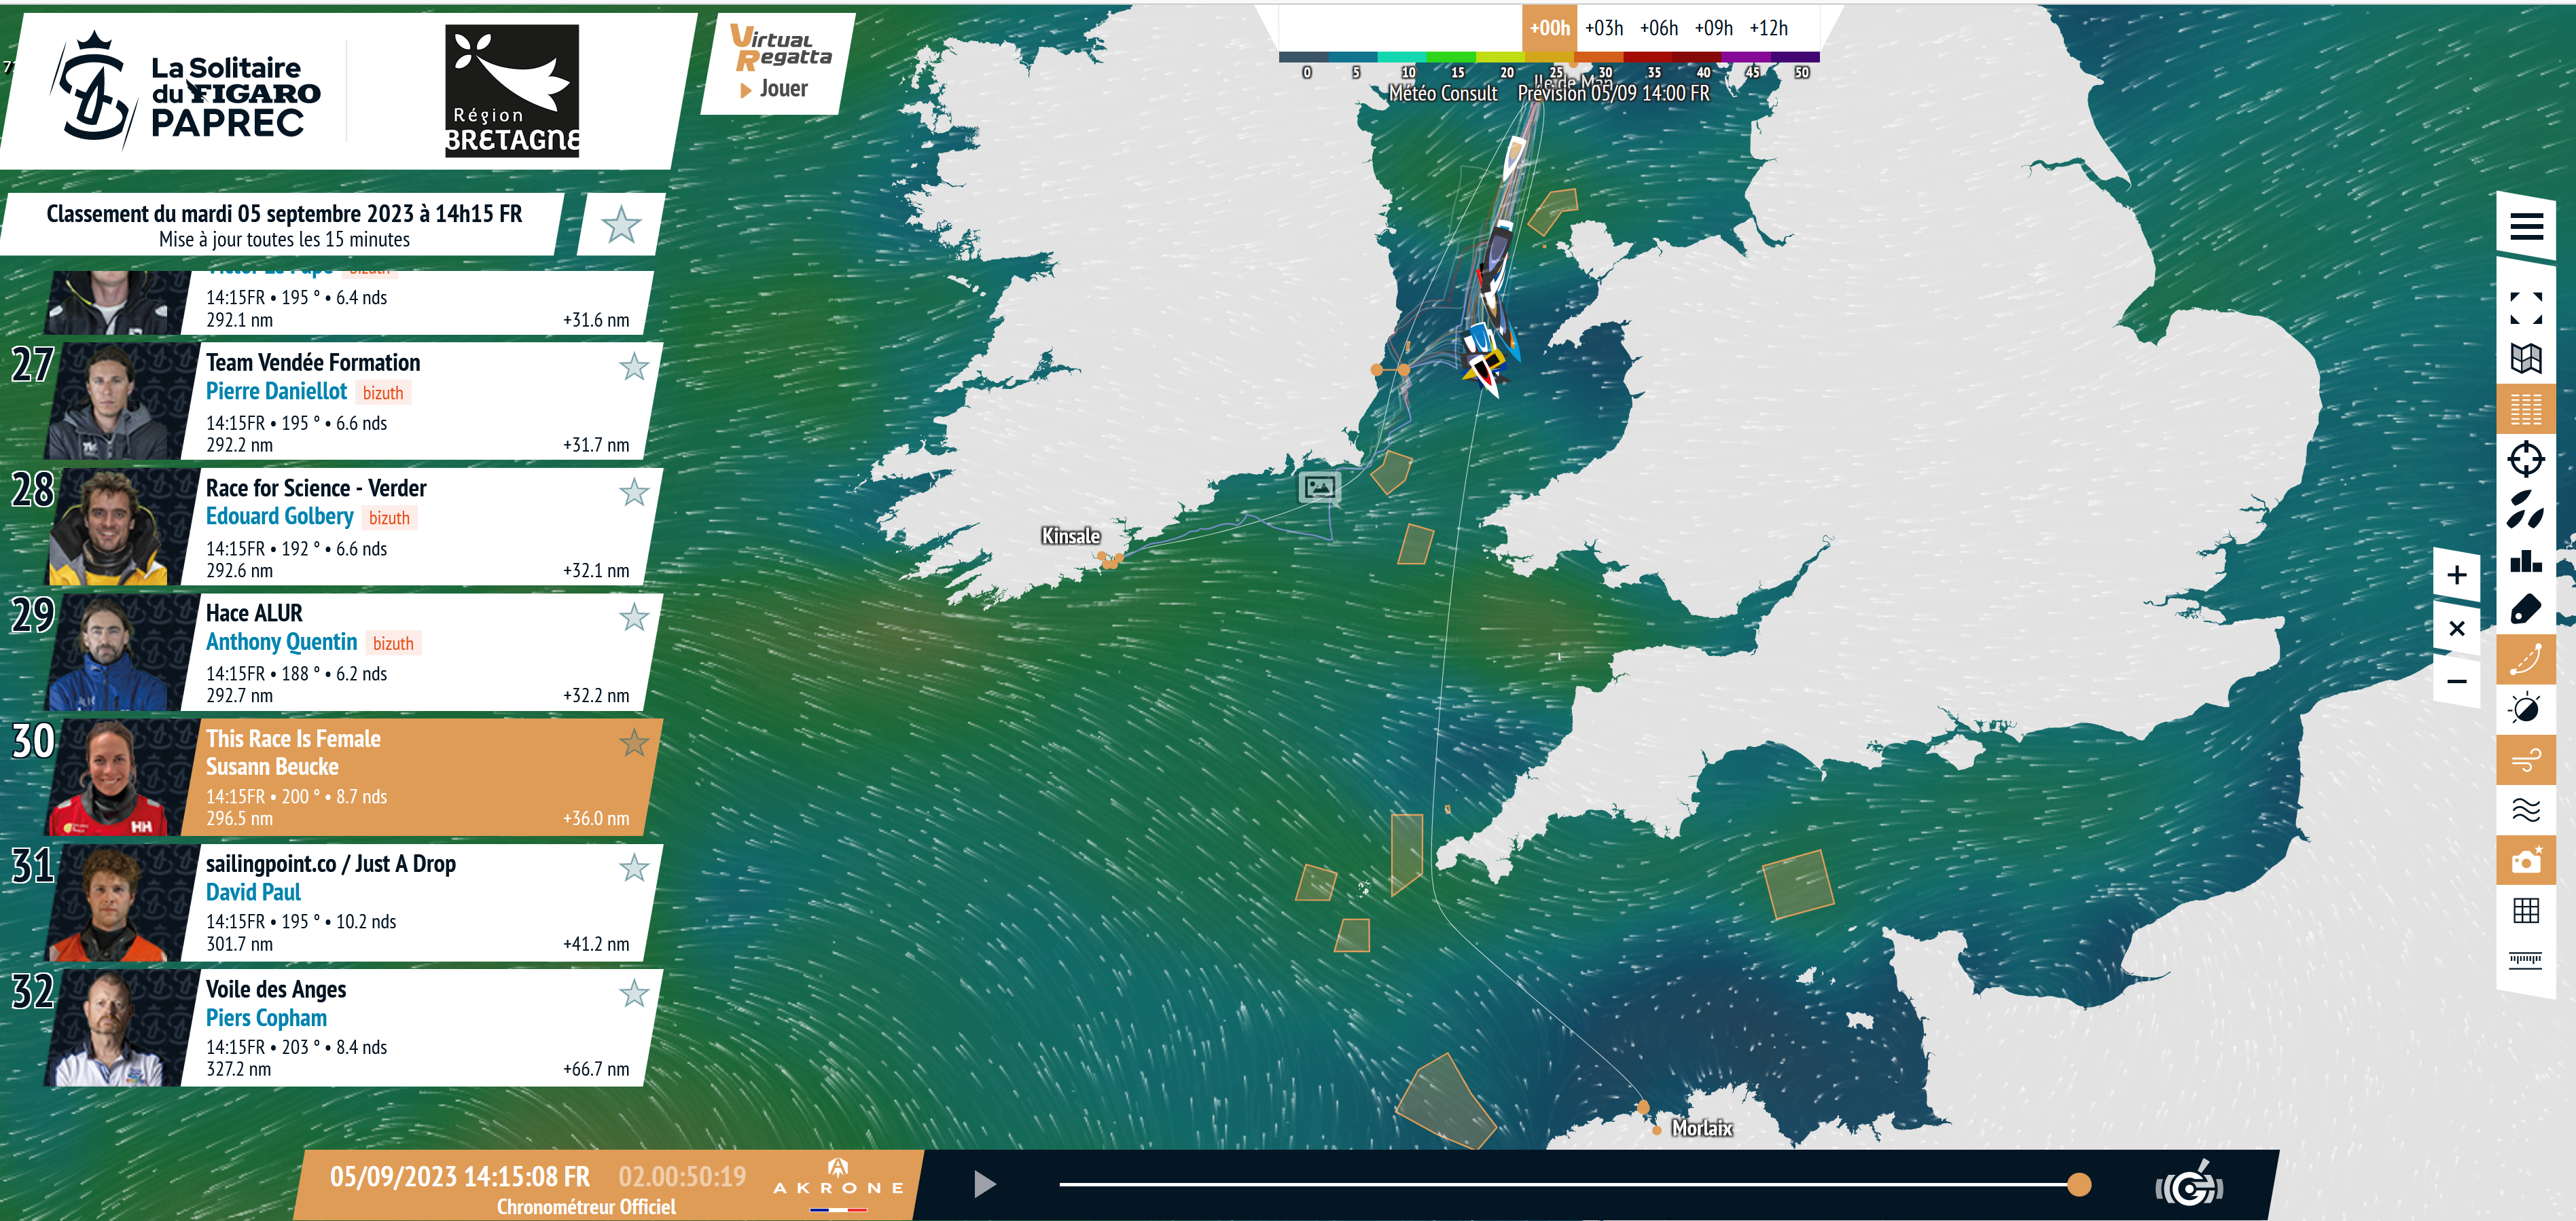Image resolution: width=2576 pixels, height=1221 pixels.
Task: Toggle the camera photo markers
Action: pyautogui.click(x=2526, y=860)
